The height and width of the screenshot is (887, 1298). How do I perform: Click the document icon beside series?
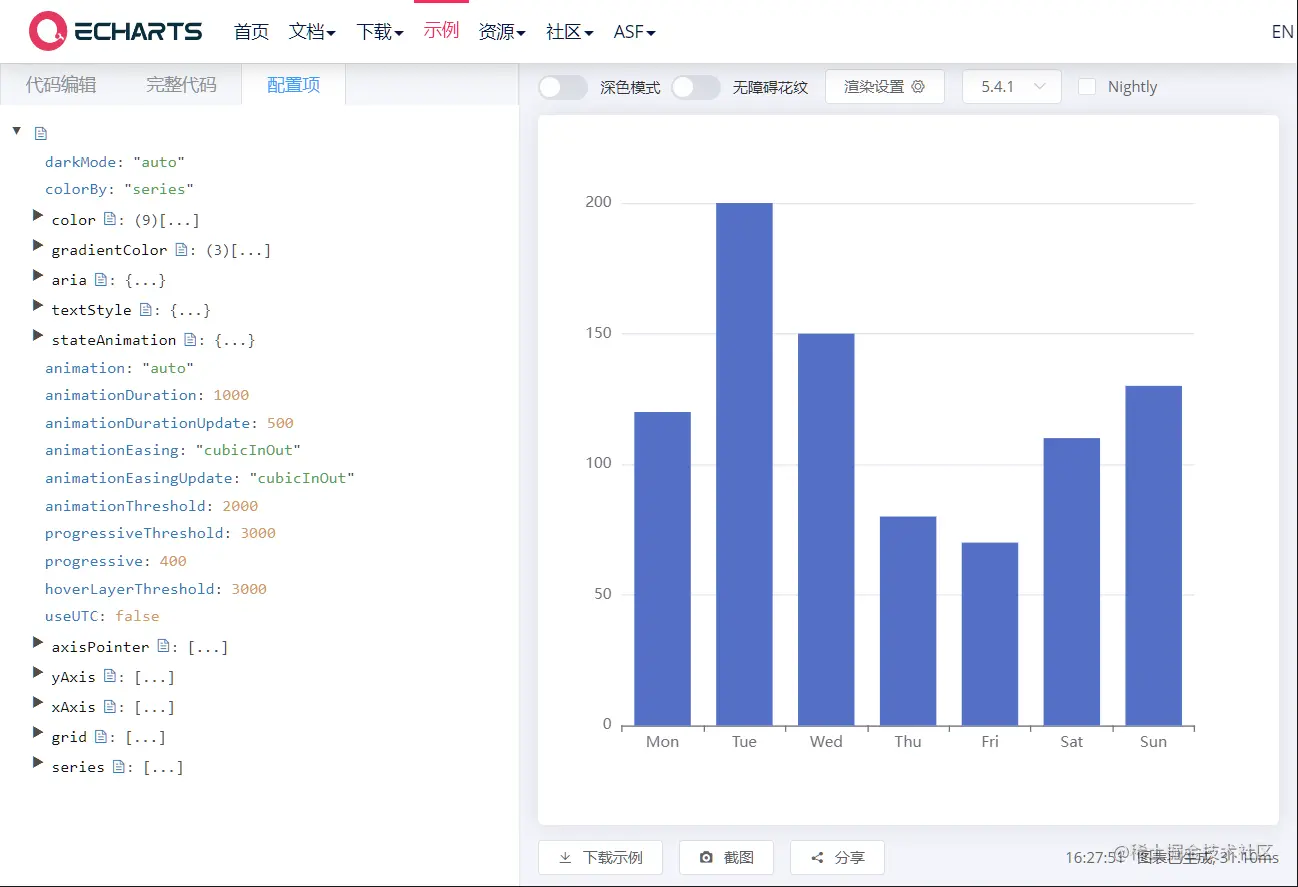pyautogui.click(x=119, y=766)
